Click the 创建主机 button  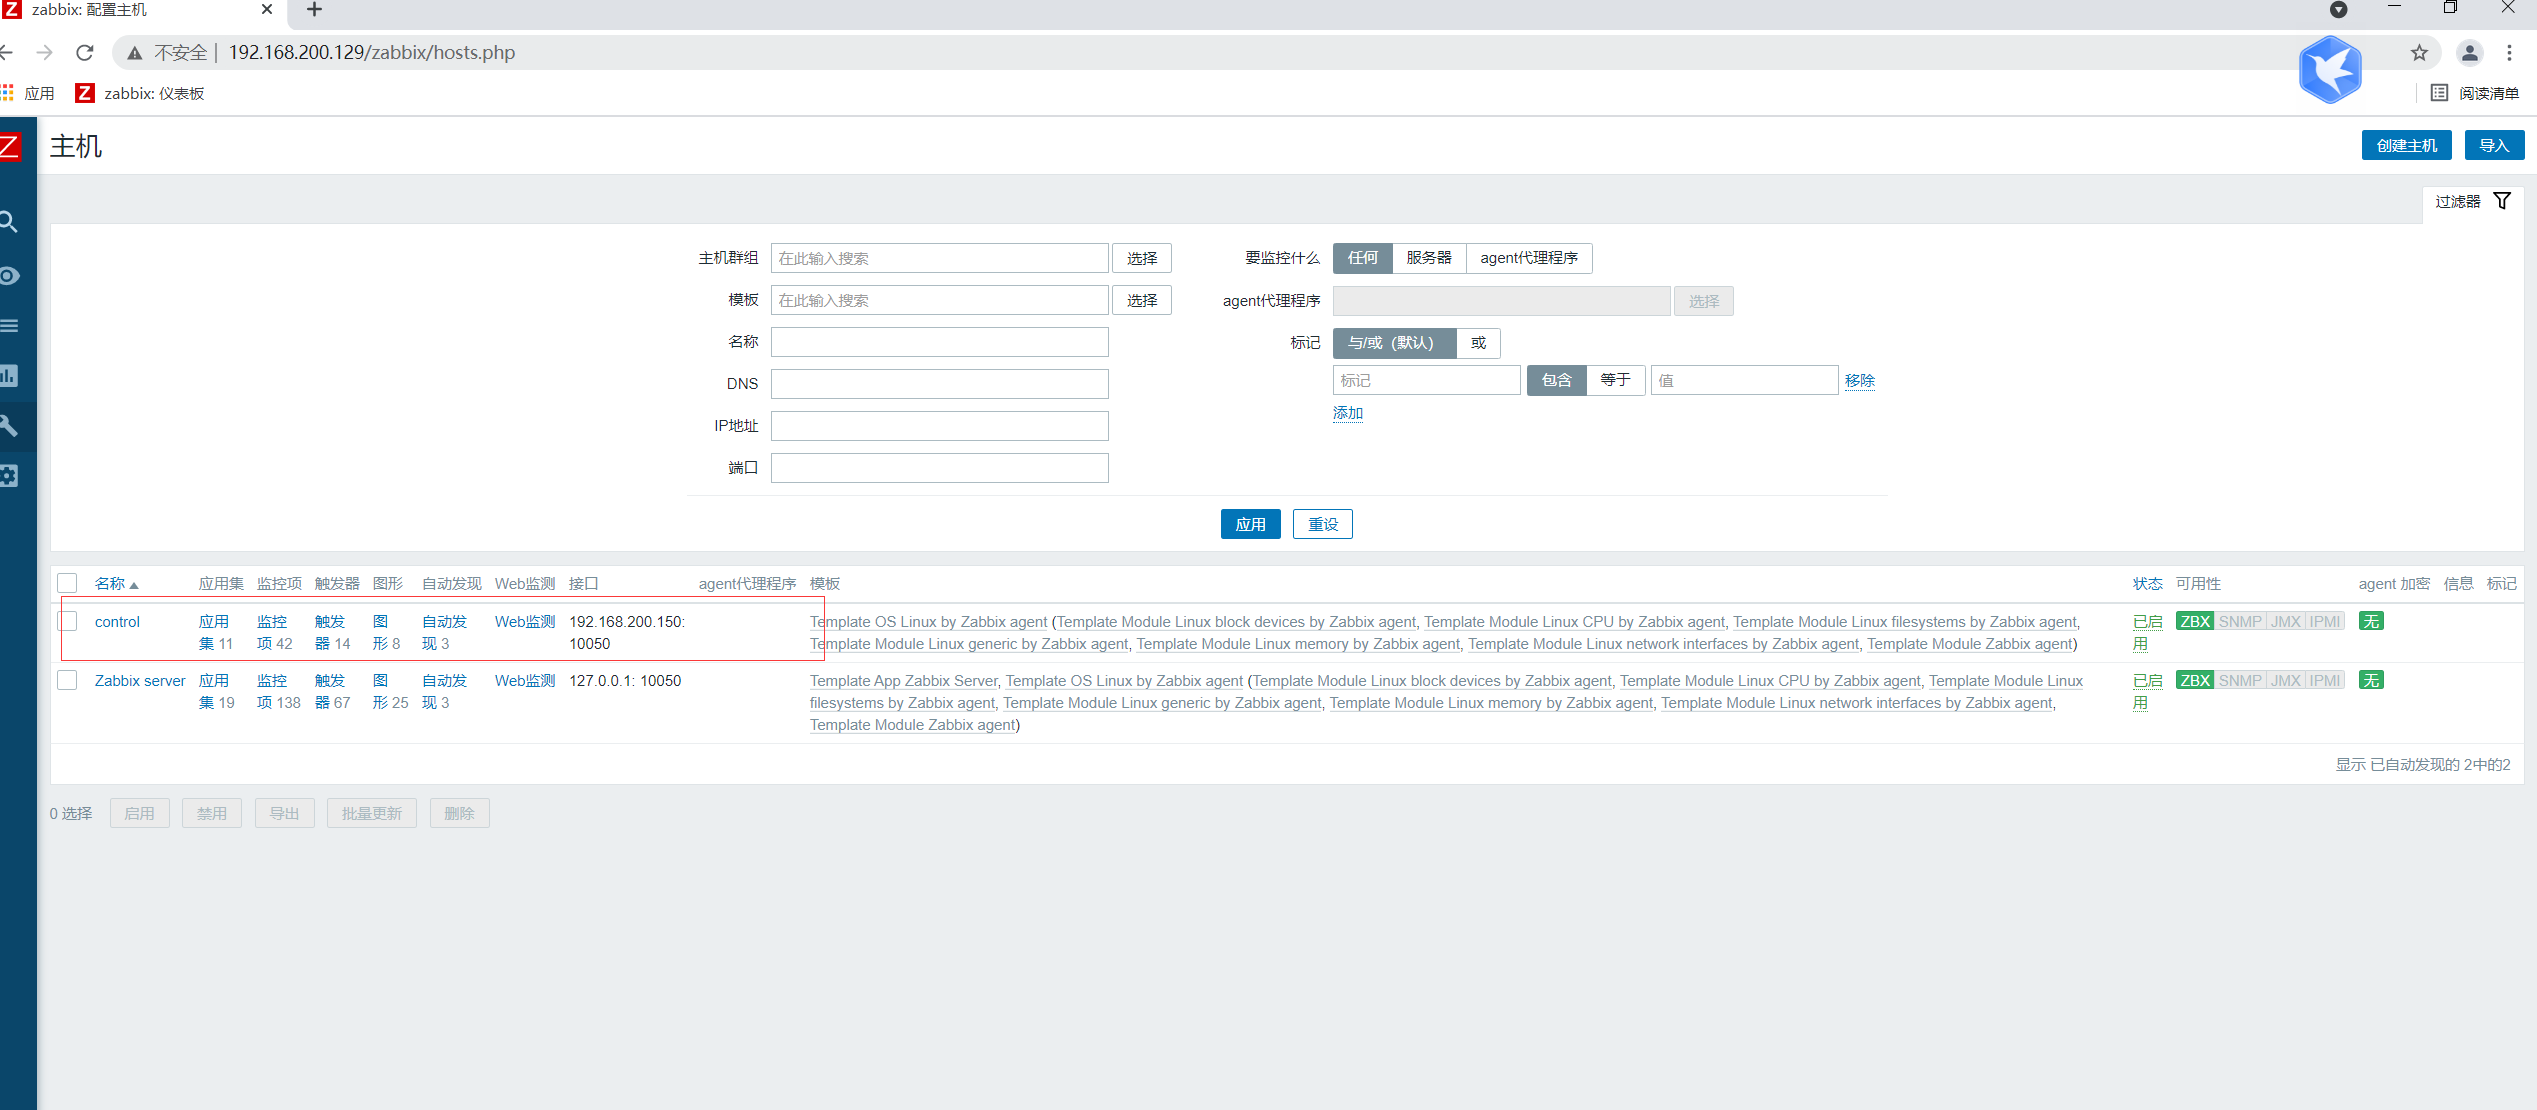pos(2406,145)
